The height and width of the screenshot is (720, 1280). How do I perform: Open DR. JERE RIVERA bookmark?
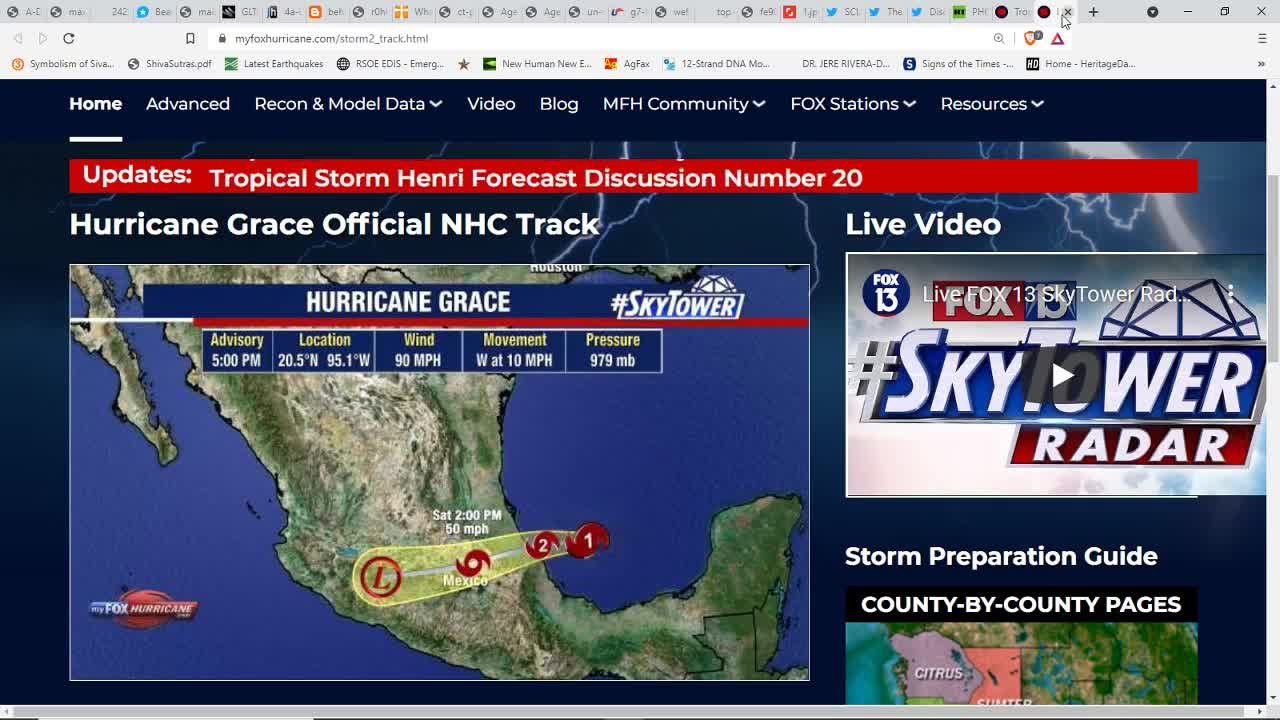pyautogui.click(x=845, y=64)
